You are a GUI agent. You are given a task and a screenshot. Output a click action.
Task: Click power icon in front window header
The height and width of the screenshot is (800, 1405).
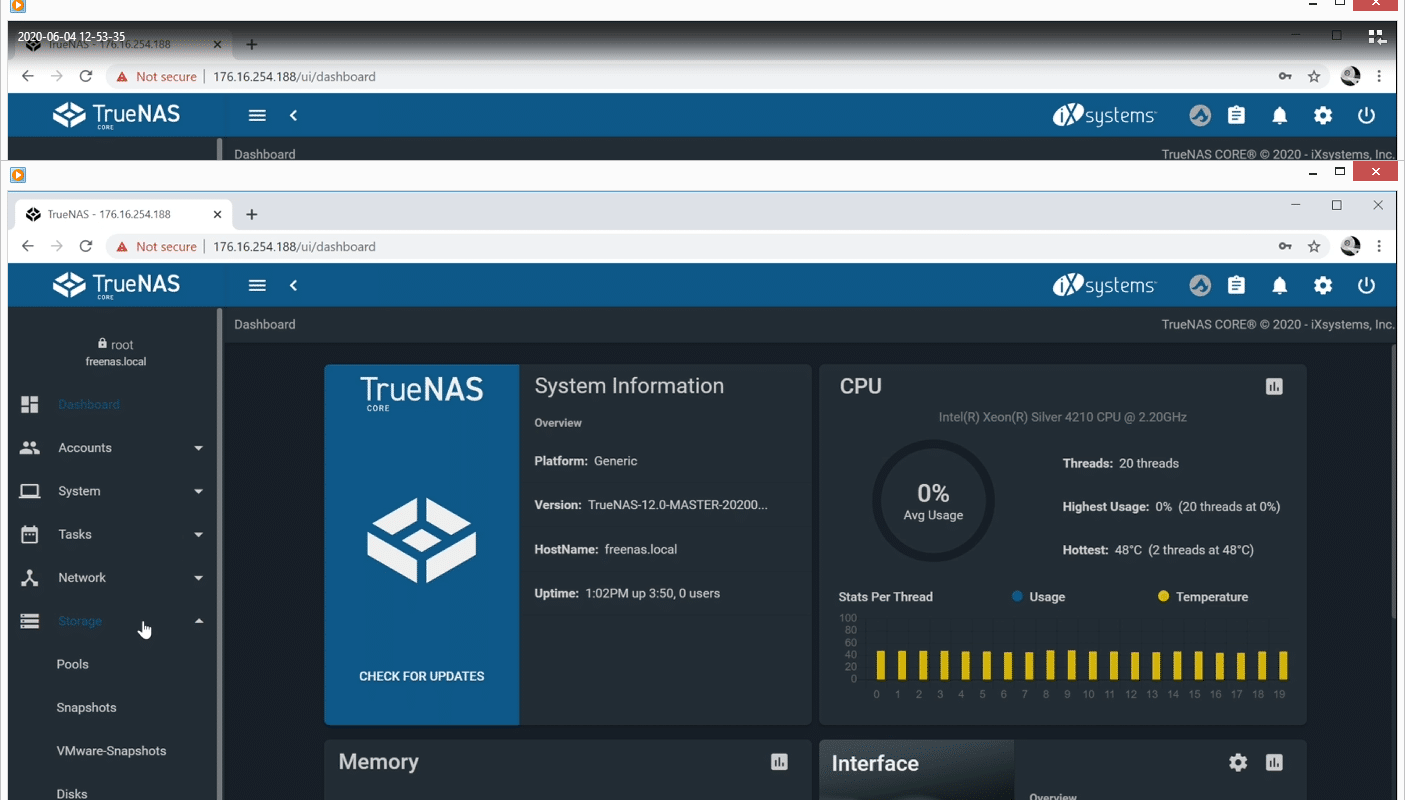click(x=1367, y=285)
